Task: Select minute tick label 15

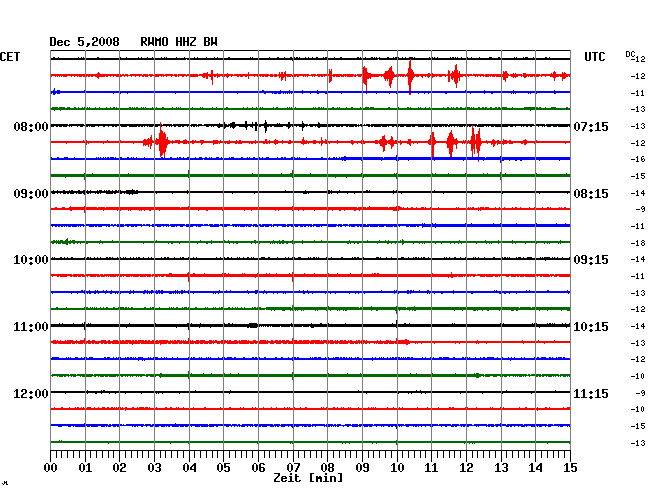Action: pos(570,468)
